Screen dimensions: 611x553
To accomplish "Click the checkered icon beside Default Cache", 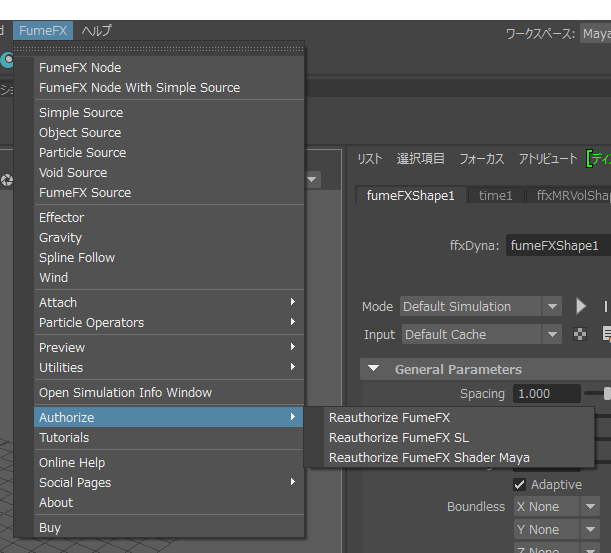I will [580, 334].
